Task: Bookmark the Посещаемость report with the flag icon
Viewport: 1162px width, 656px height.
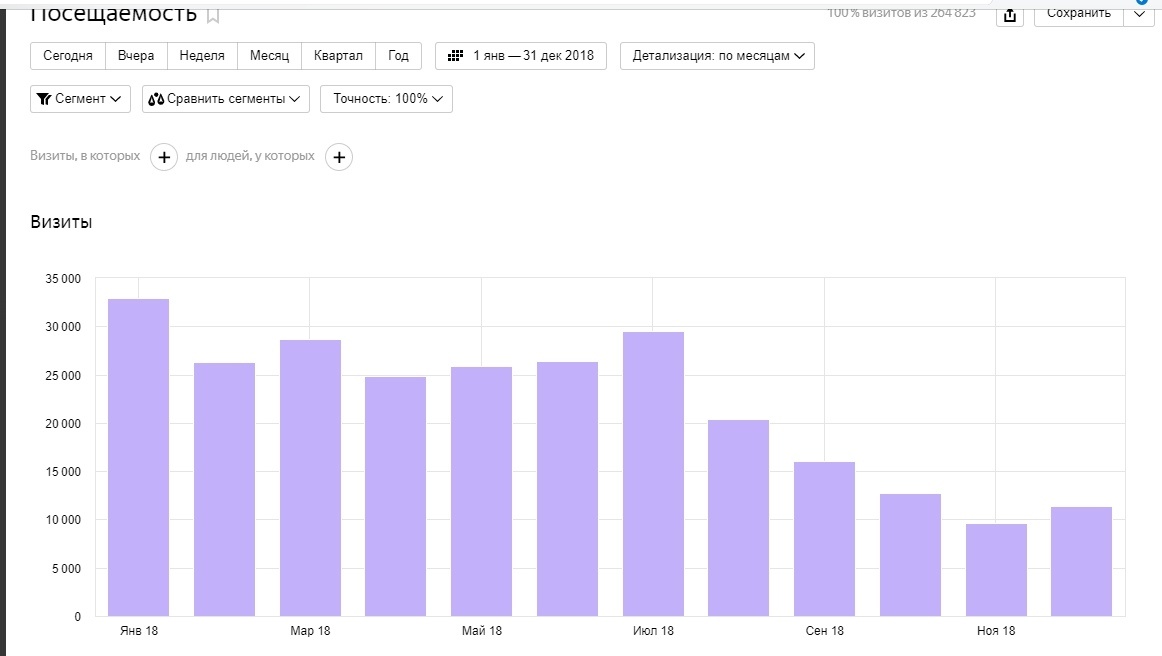Action: coord(213,15)
